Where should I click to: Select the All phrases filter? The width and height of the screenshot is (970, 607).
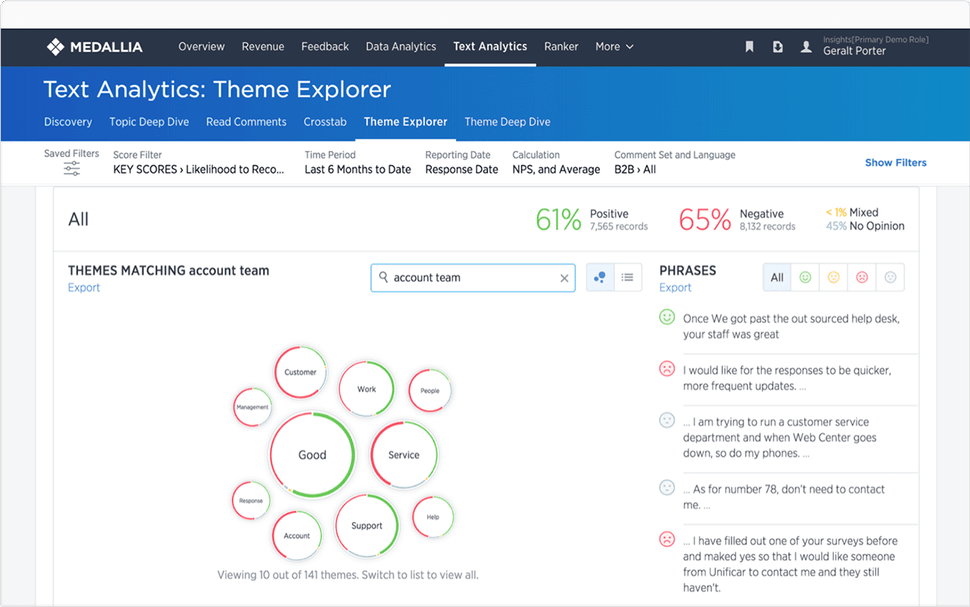777,278
